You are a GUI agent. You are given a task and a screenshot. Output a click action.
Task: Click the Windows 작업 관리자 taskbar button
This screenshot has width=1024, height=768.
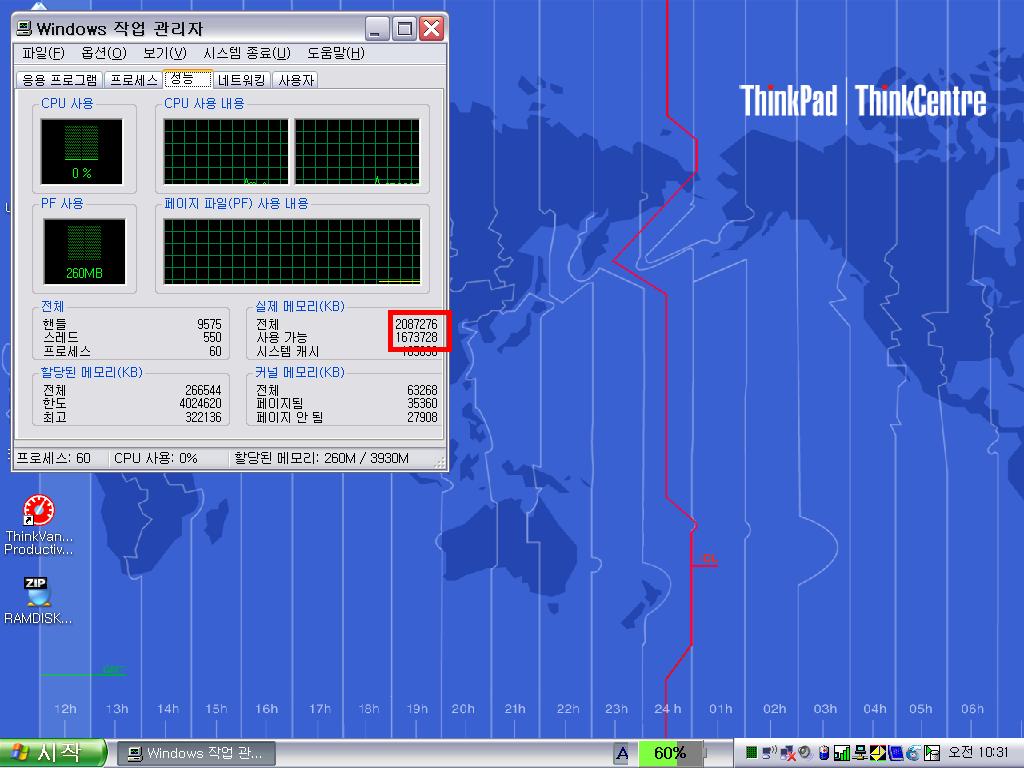(196, 753)
